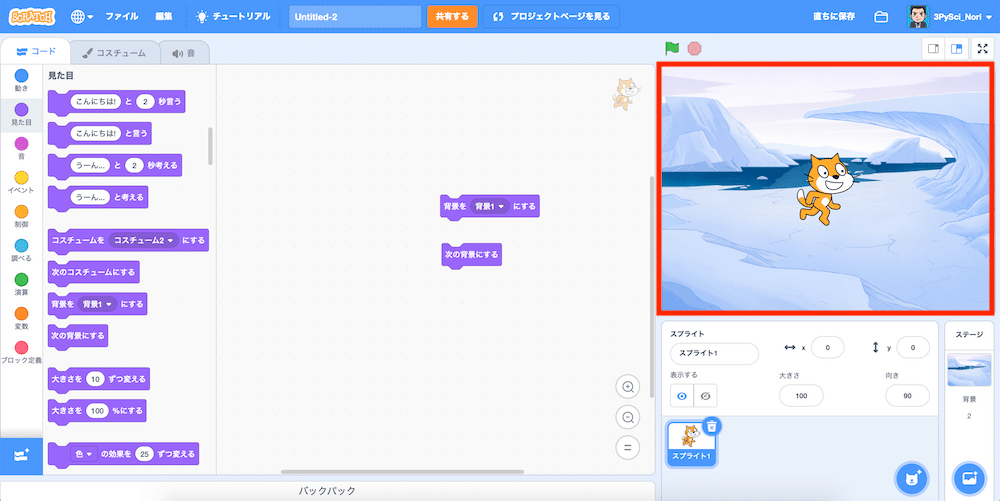Click the Scratch logo
Screen dimensions: 1000x501
[x=32, y=17]
